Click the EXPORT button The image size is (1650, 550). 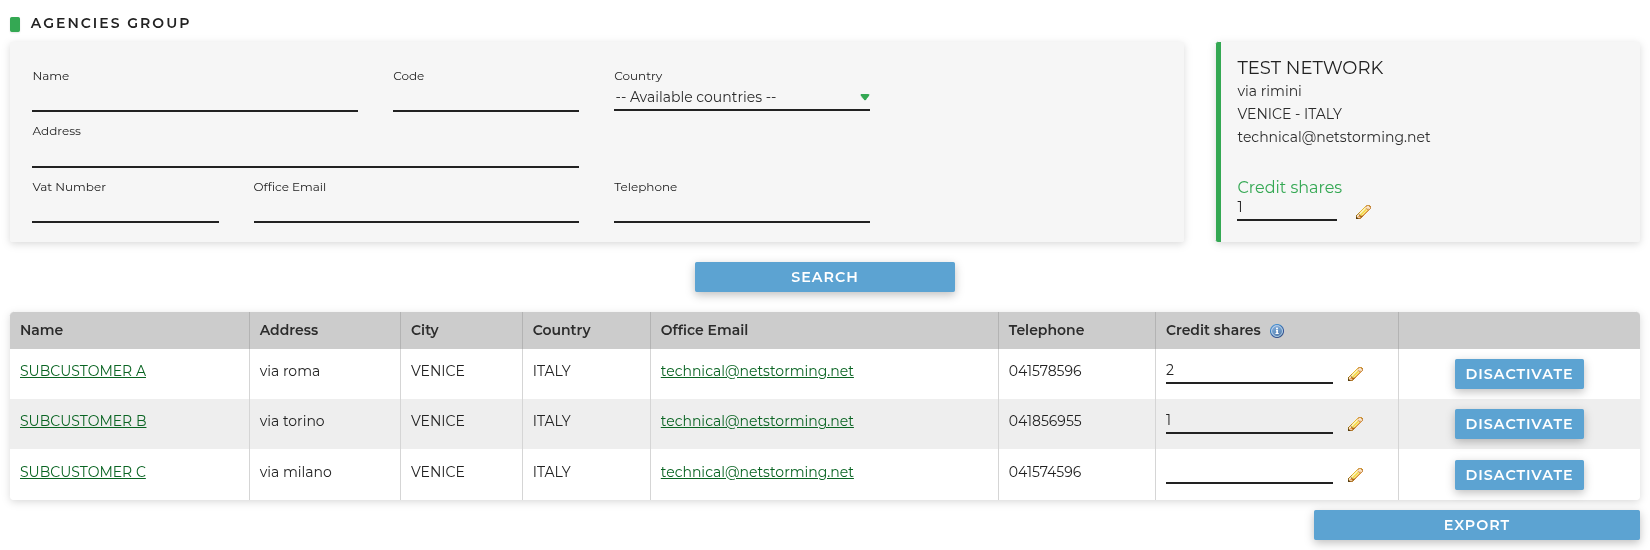click(x=1476, y=525)
